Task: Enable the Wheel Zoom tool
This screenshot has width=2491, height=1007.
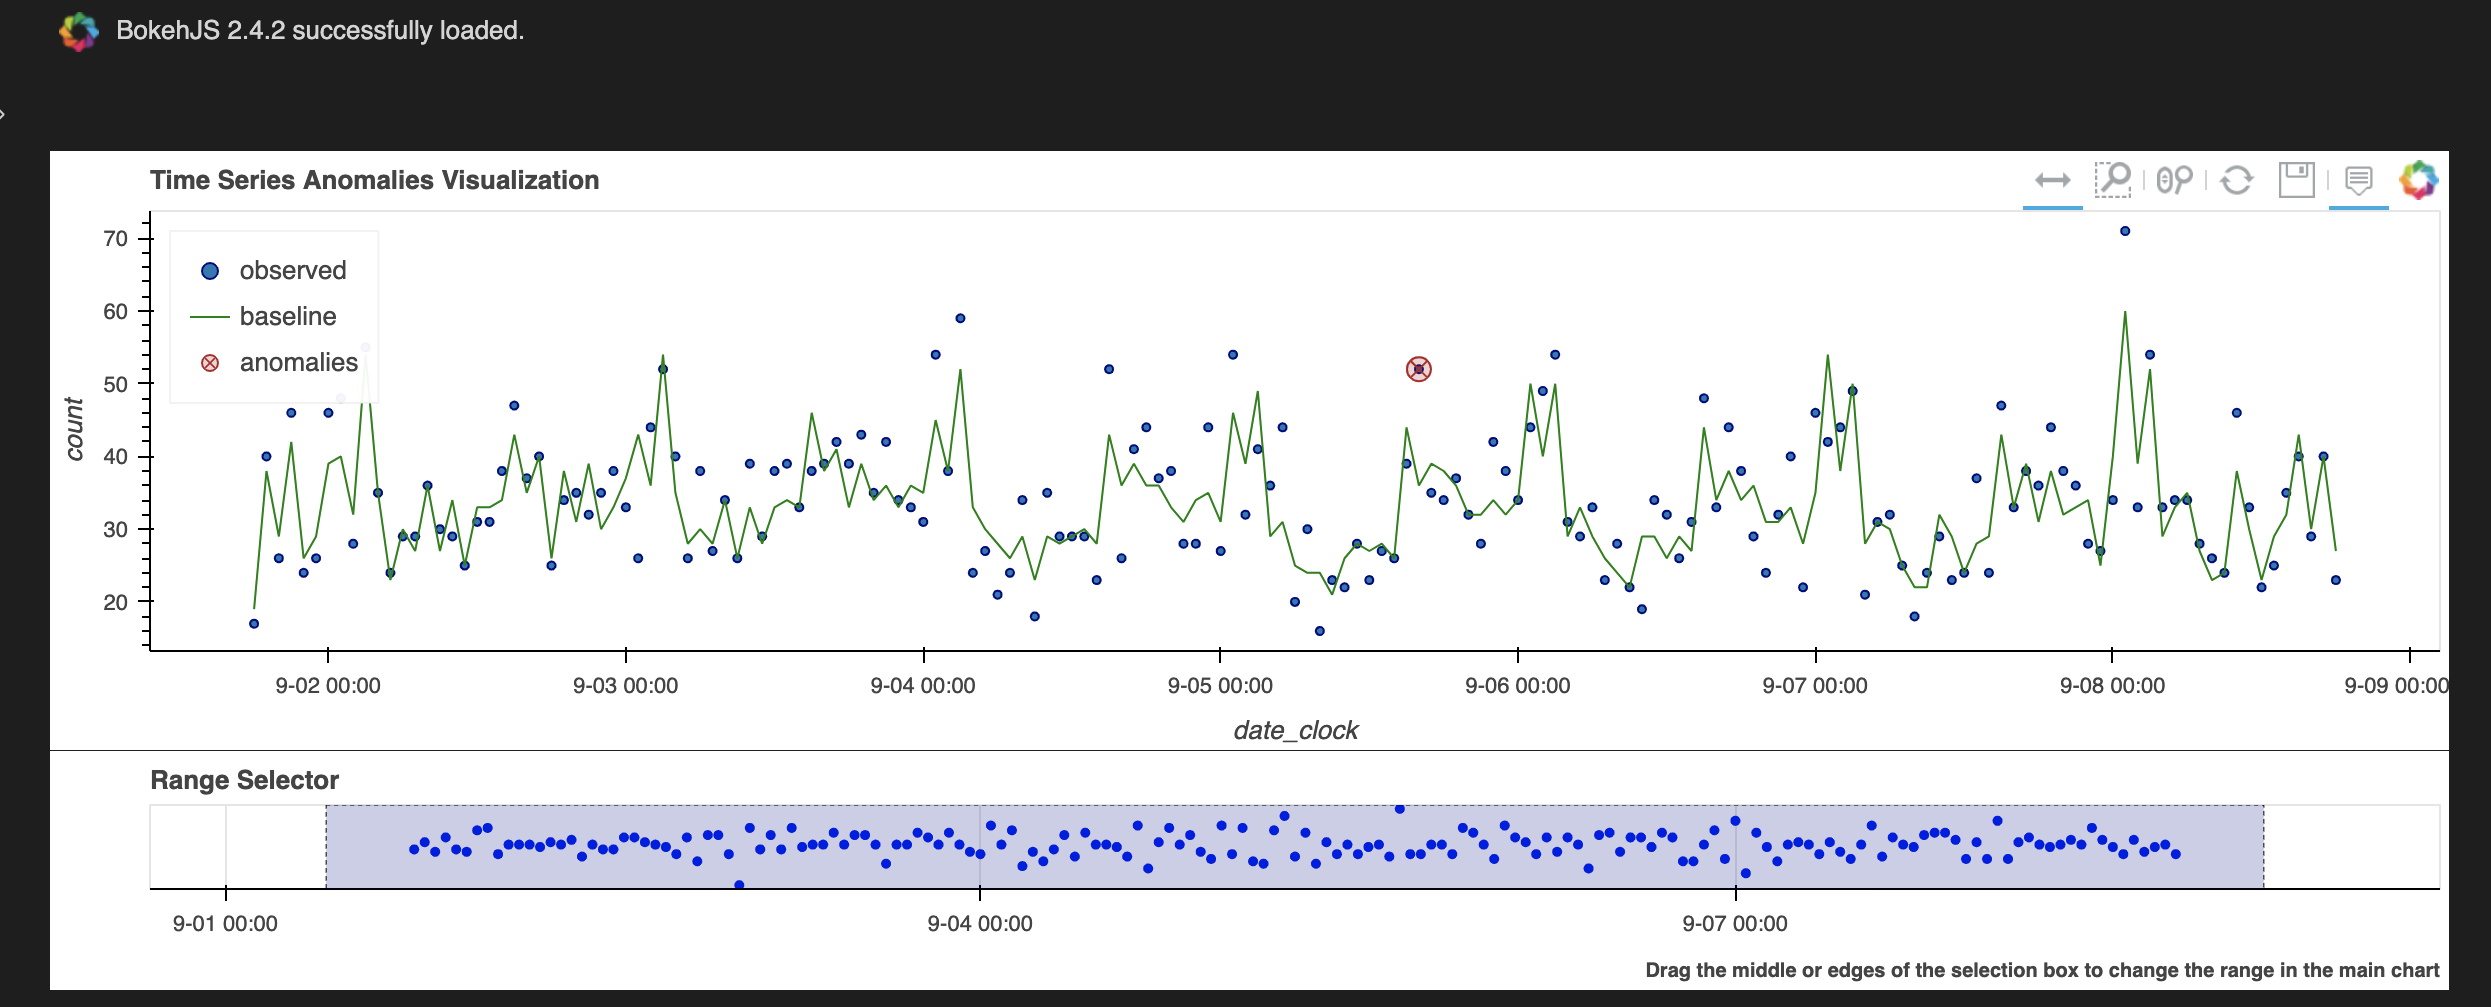Action: [2174, 180]
